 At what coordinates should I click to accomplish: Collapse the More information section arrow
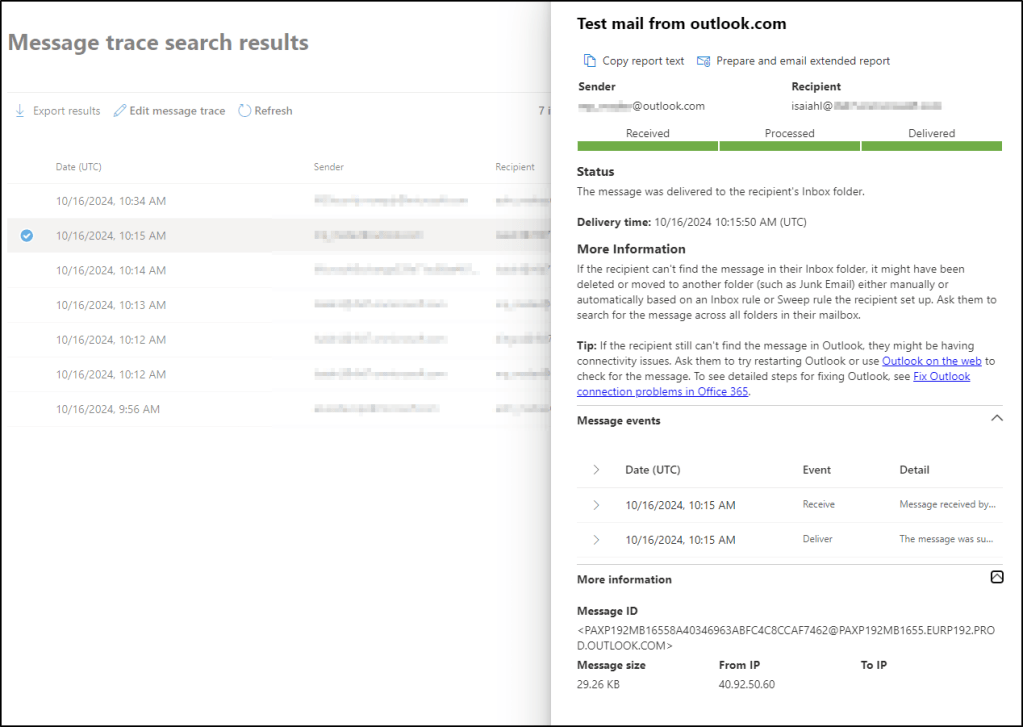[x=996, y=577]
